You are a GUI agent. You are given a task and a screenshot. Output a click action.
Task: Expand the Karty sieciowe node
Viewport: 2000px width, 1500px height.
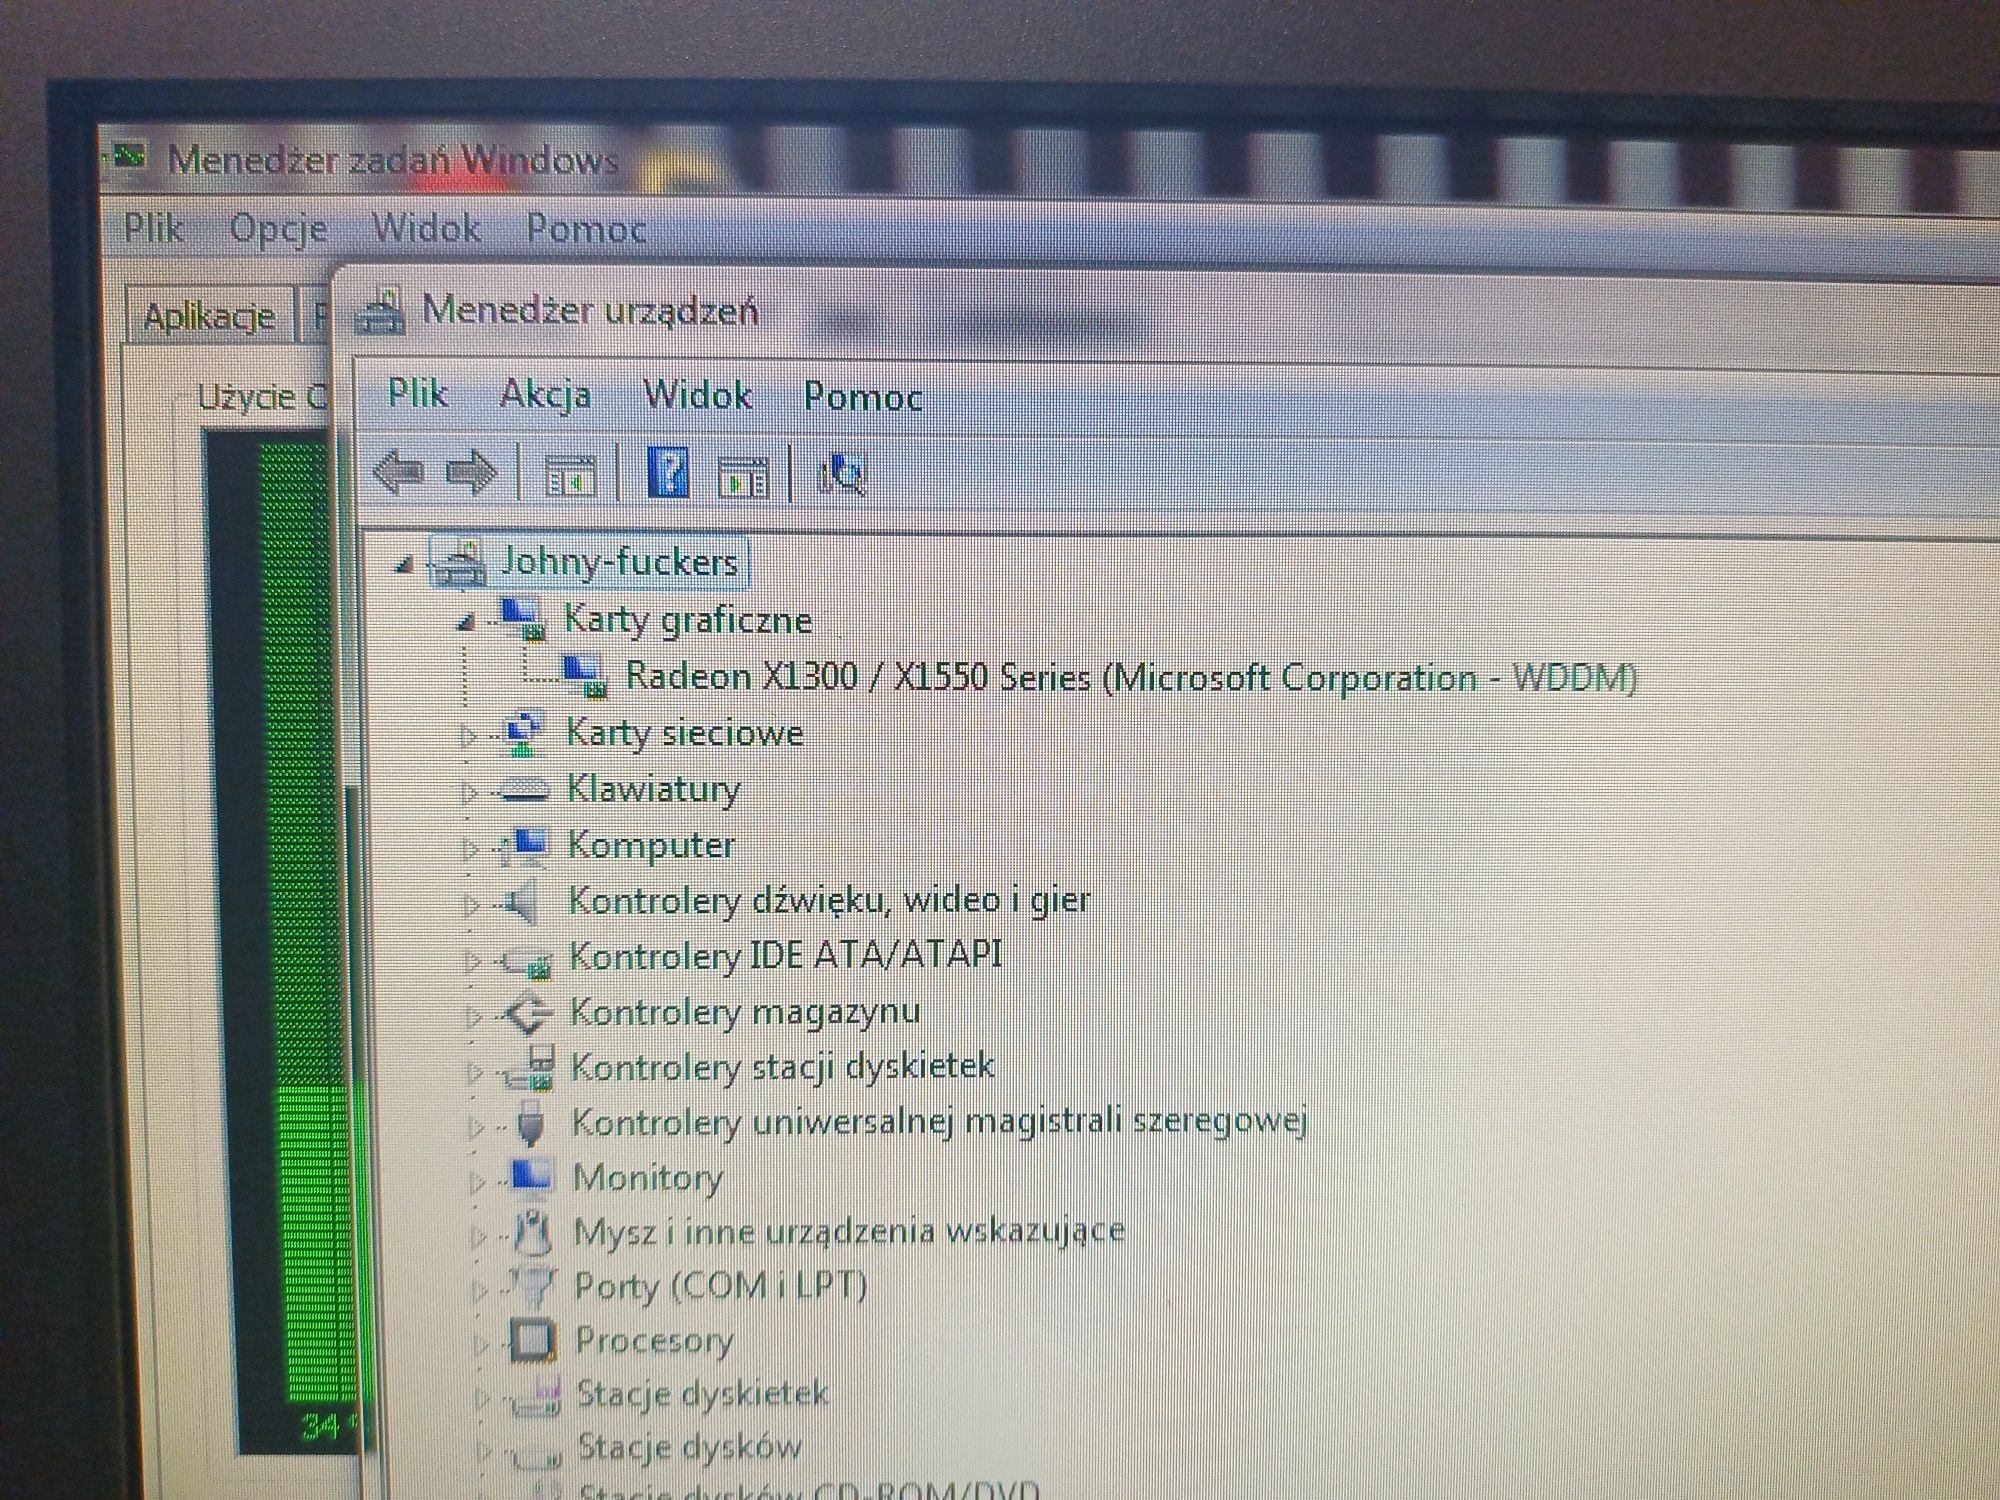pos(468,737)
